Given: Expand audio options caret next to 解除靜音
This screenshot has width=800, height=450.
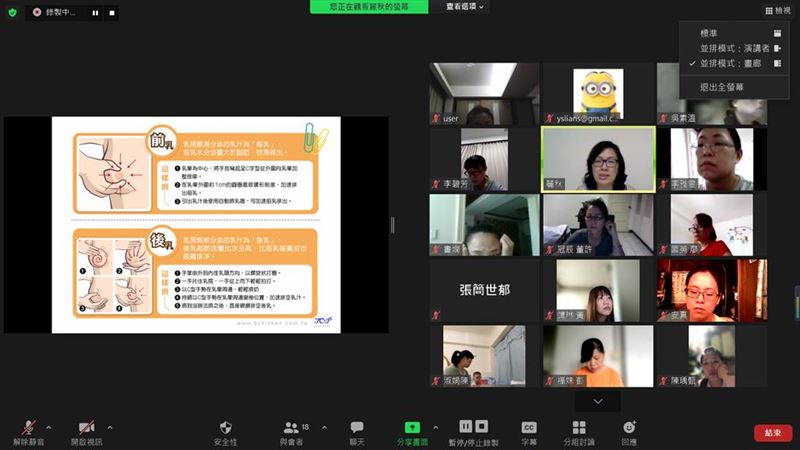Looking at the screenshot, I should click(x=48, y=428).
